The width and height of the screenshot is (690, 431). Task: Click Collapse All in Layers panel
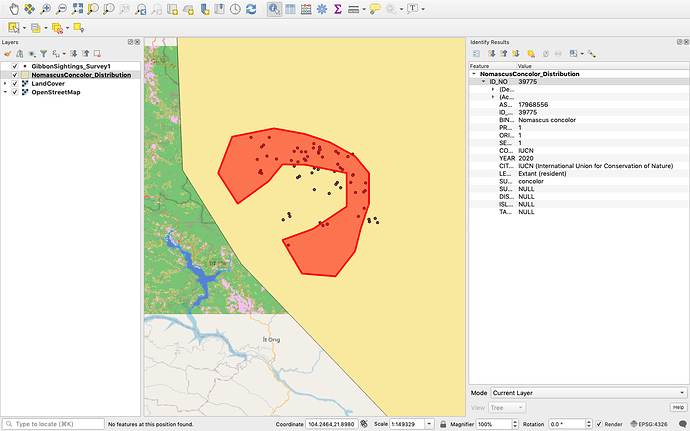(x=85, y=54)
